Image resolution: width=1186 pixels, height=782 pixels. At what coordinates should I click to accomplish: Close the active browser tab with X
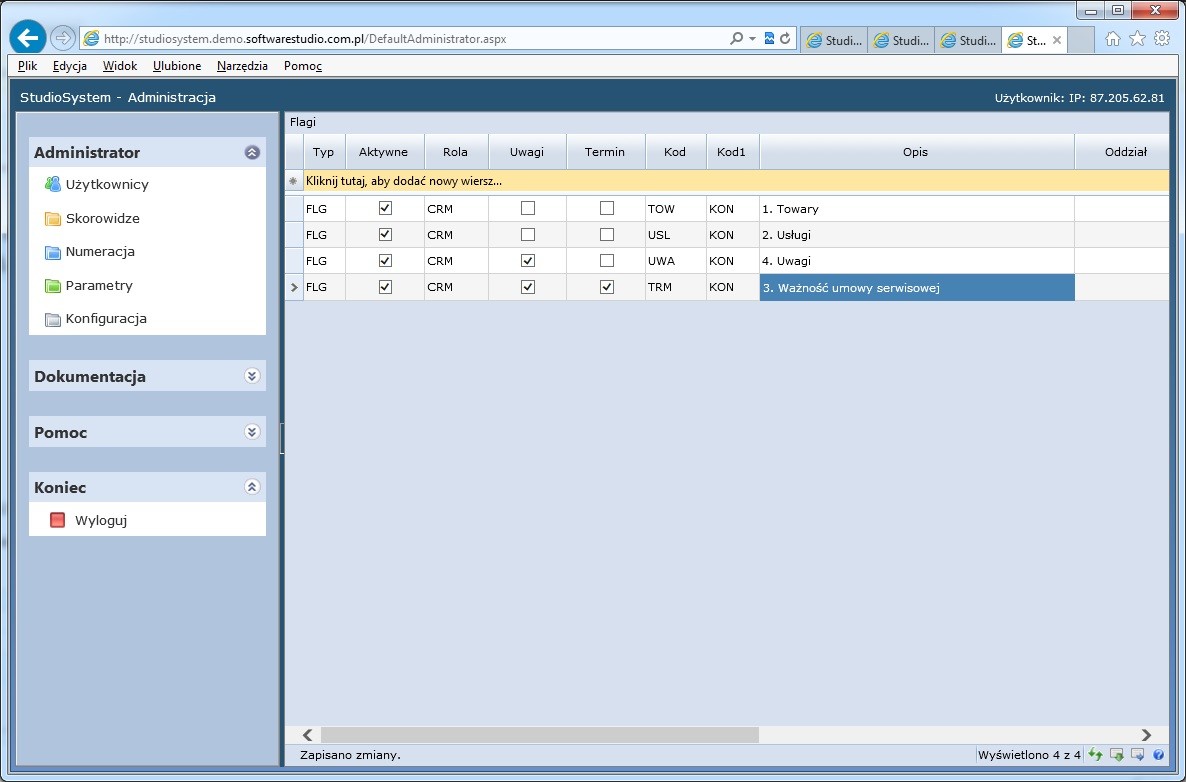[x=1057, y=40]
